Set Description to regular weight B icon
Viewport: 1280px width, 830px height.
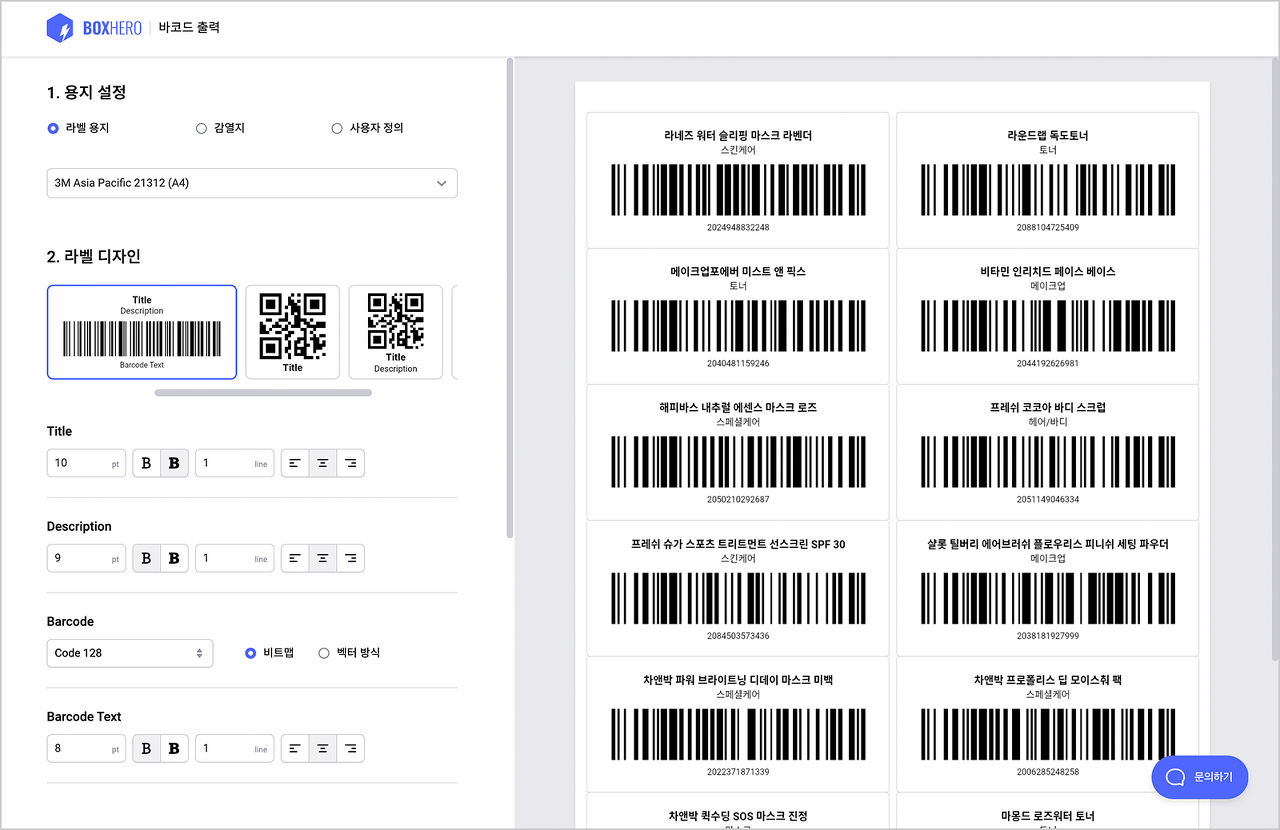click(146, 558)
